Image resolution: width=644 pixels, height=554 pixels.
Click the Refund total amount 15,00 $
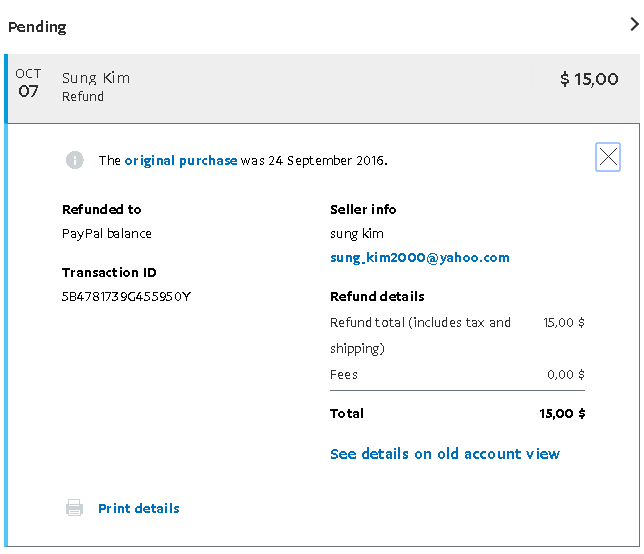[564, 322]
